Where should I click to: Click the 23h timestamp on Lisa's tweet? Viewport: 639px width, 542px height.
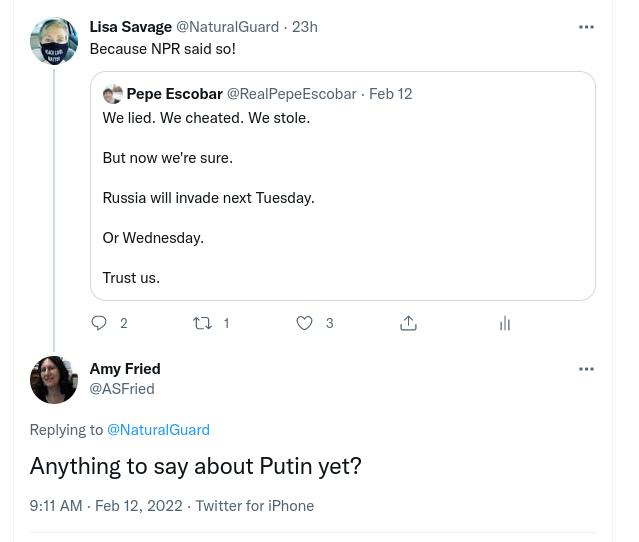click(x=305, y=26)
